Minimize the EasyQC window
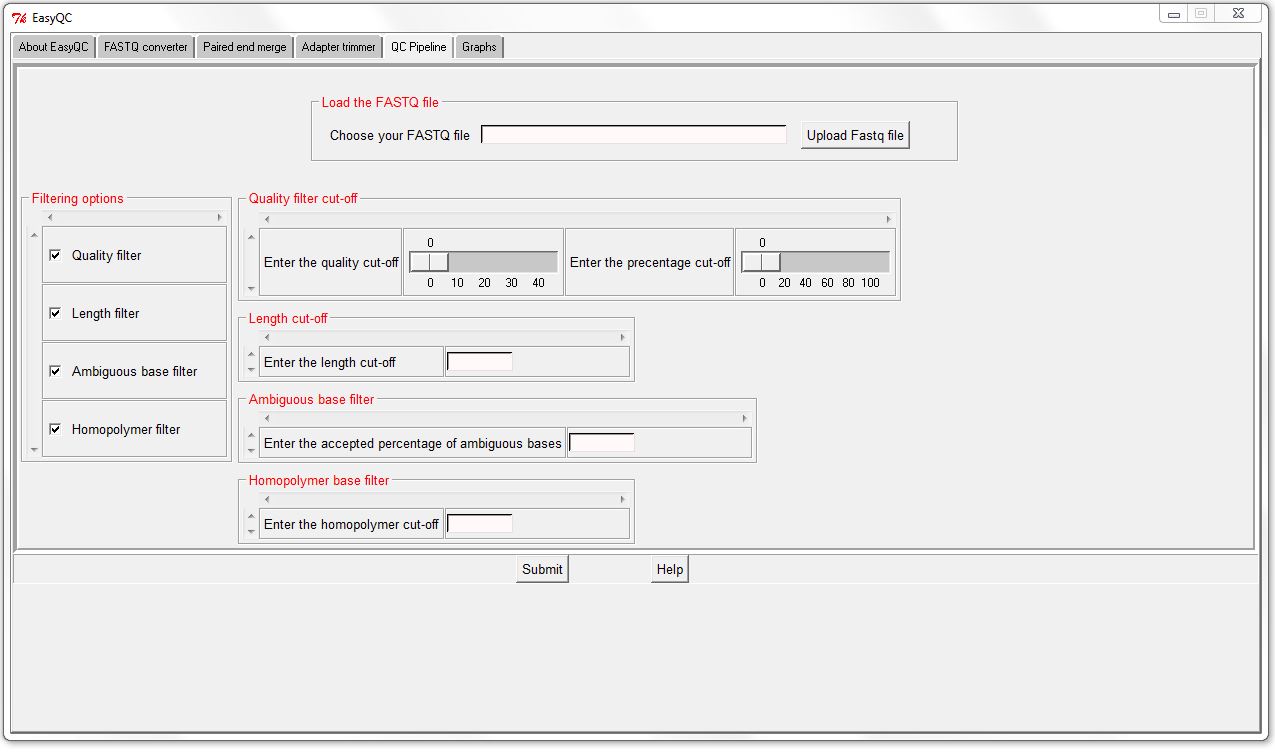This screenshot has width=1275, height=753. (x=1174, y=13)
